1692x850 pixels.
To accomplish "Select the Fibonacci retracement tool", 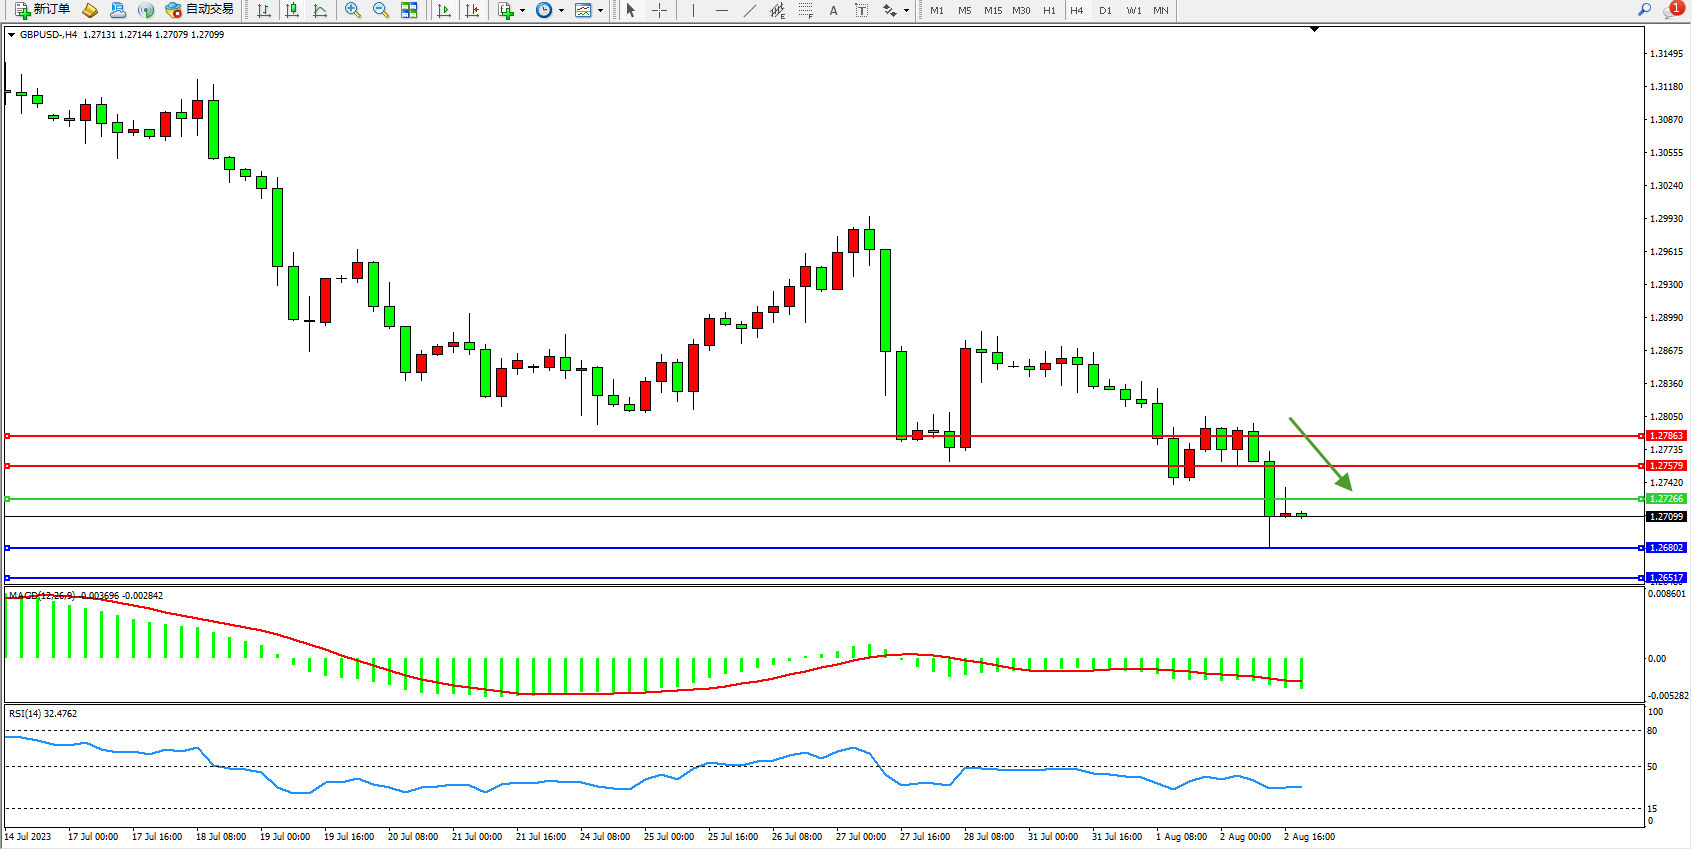I will pyautogui.click(x=806, y=10).
